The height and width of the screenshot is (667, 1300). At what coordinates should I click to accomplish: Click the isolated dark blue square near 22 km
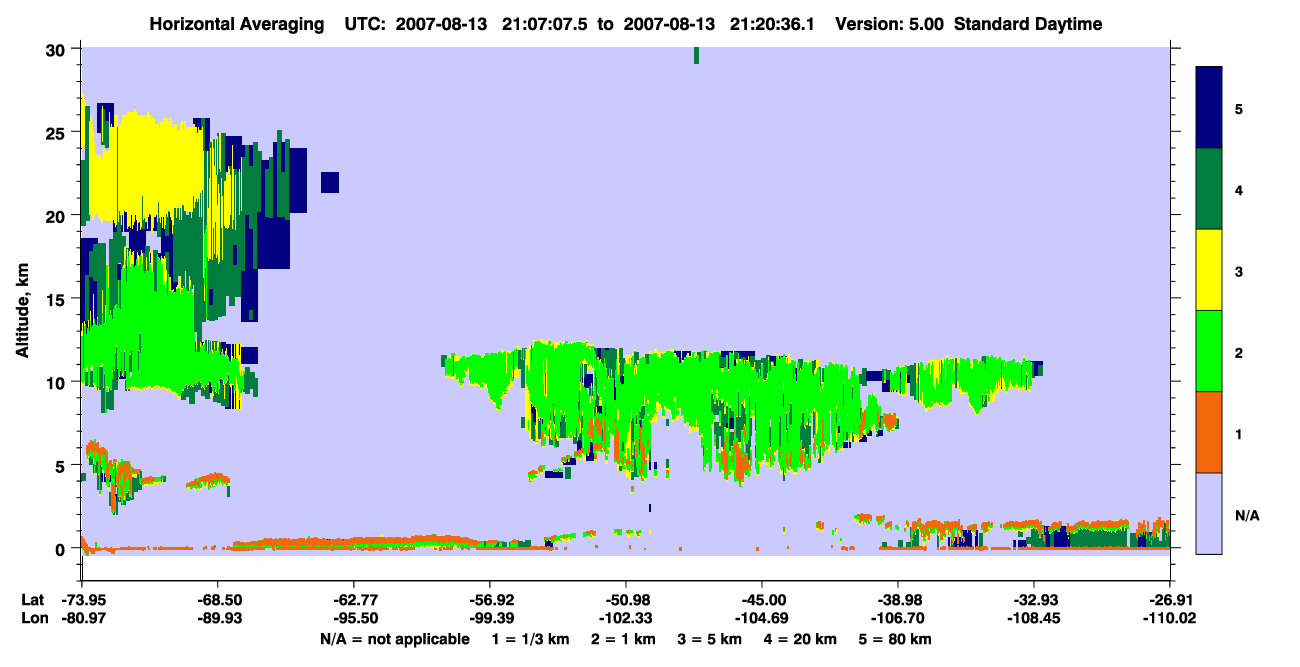(x=330, y=182)
